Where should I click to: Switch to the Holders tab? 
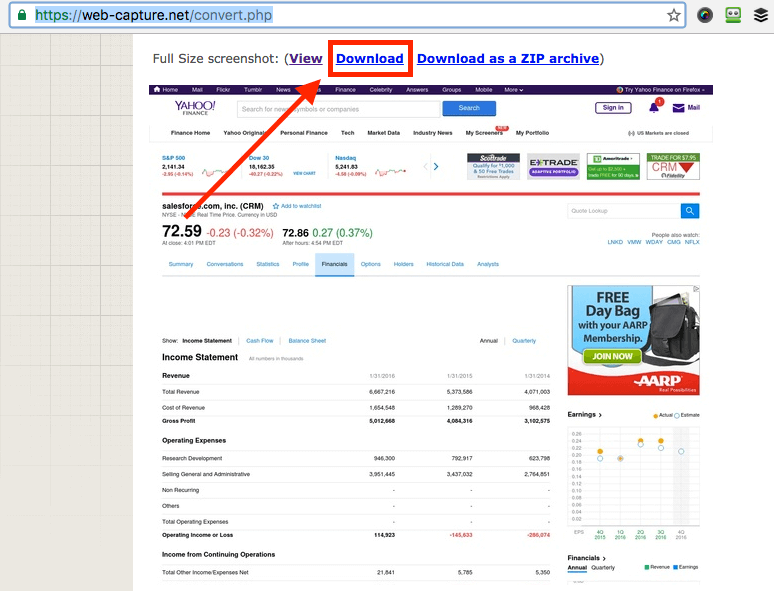point(403,264)
